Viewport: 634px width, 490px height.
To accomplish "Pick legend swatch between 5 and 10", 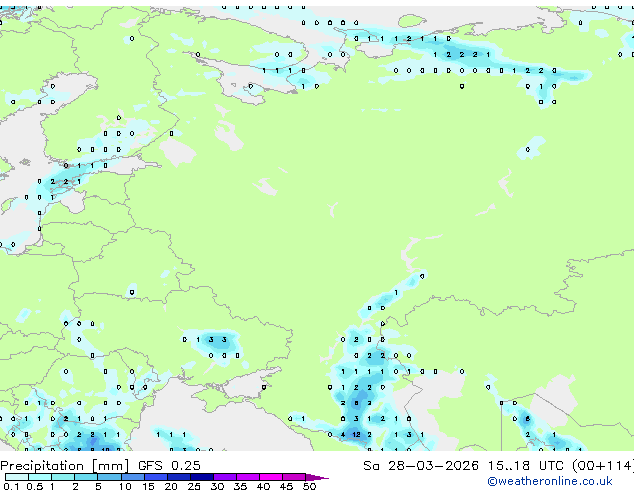I will coord(109,477).
